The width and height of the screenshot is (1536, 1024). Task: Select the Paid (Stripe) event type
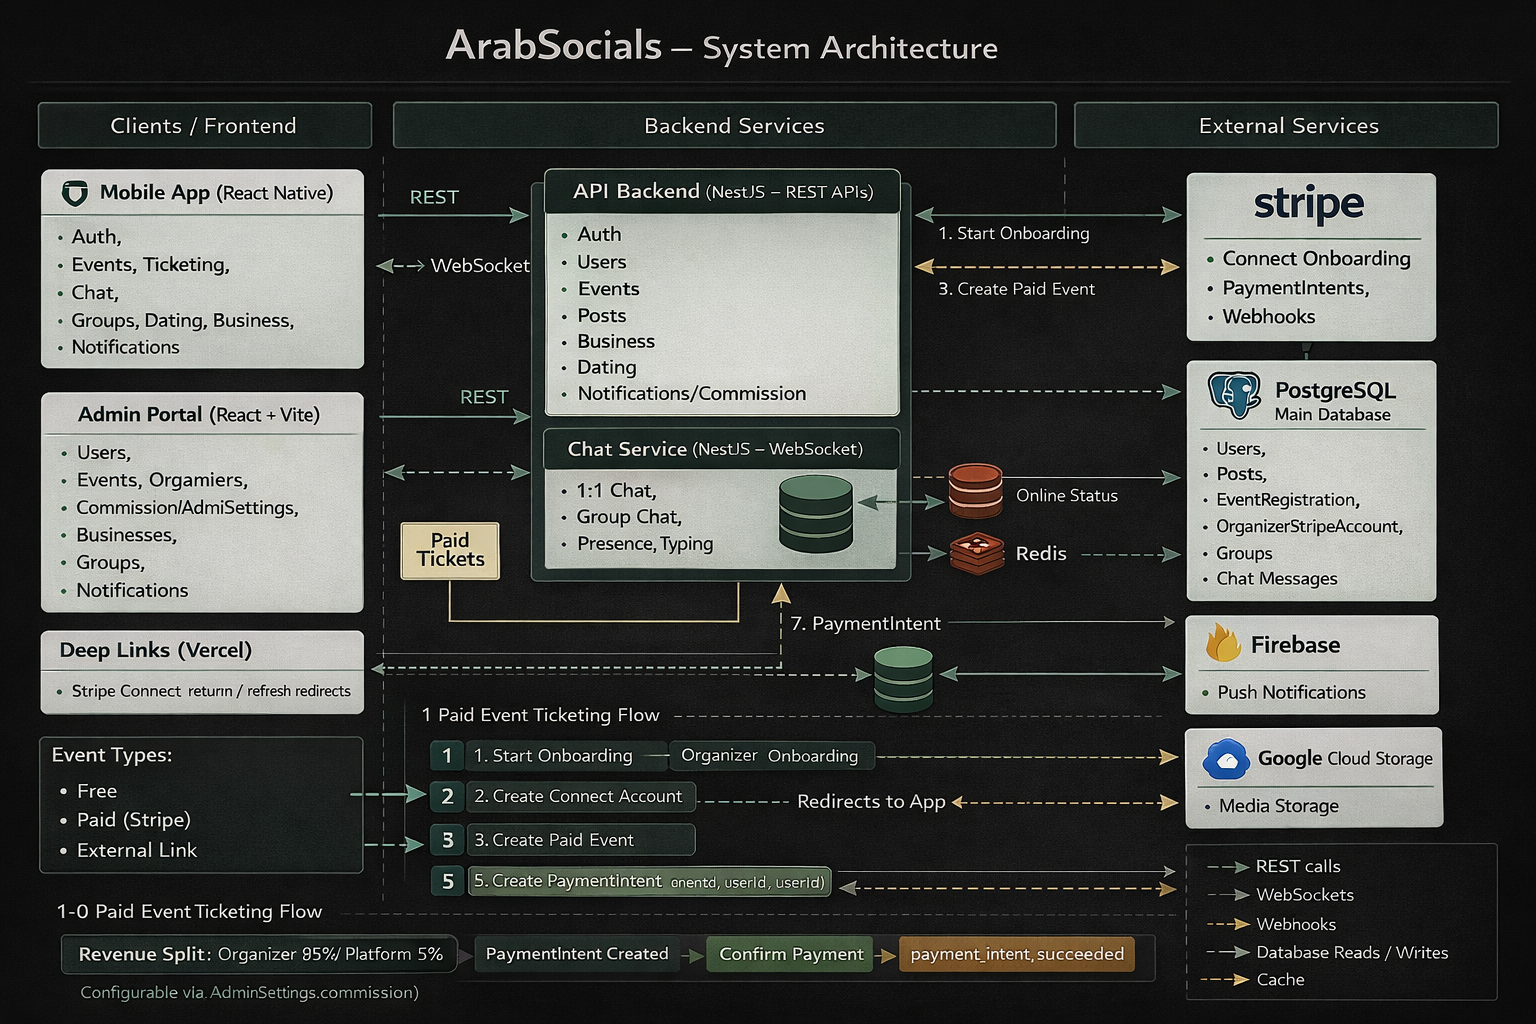point(132,820)
